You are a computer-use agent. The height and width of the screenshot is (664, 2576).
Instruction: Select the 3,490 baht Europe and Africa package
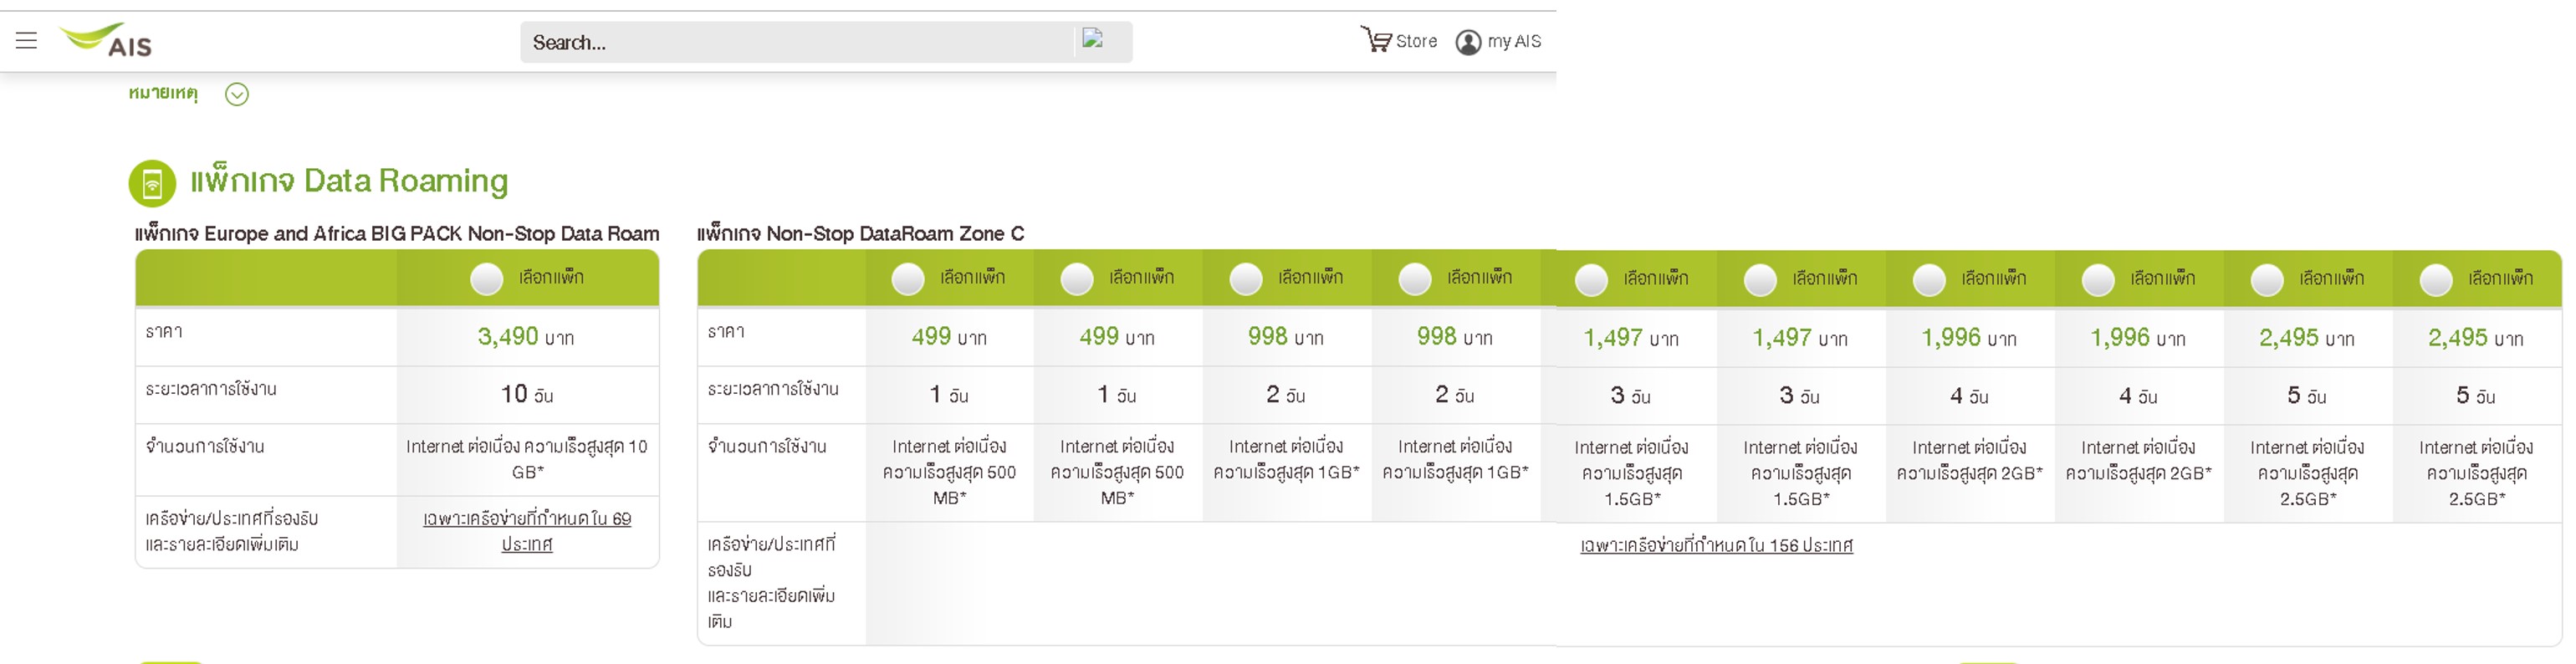pos(487,278)
